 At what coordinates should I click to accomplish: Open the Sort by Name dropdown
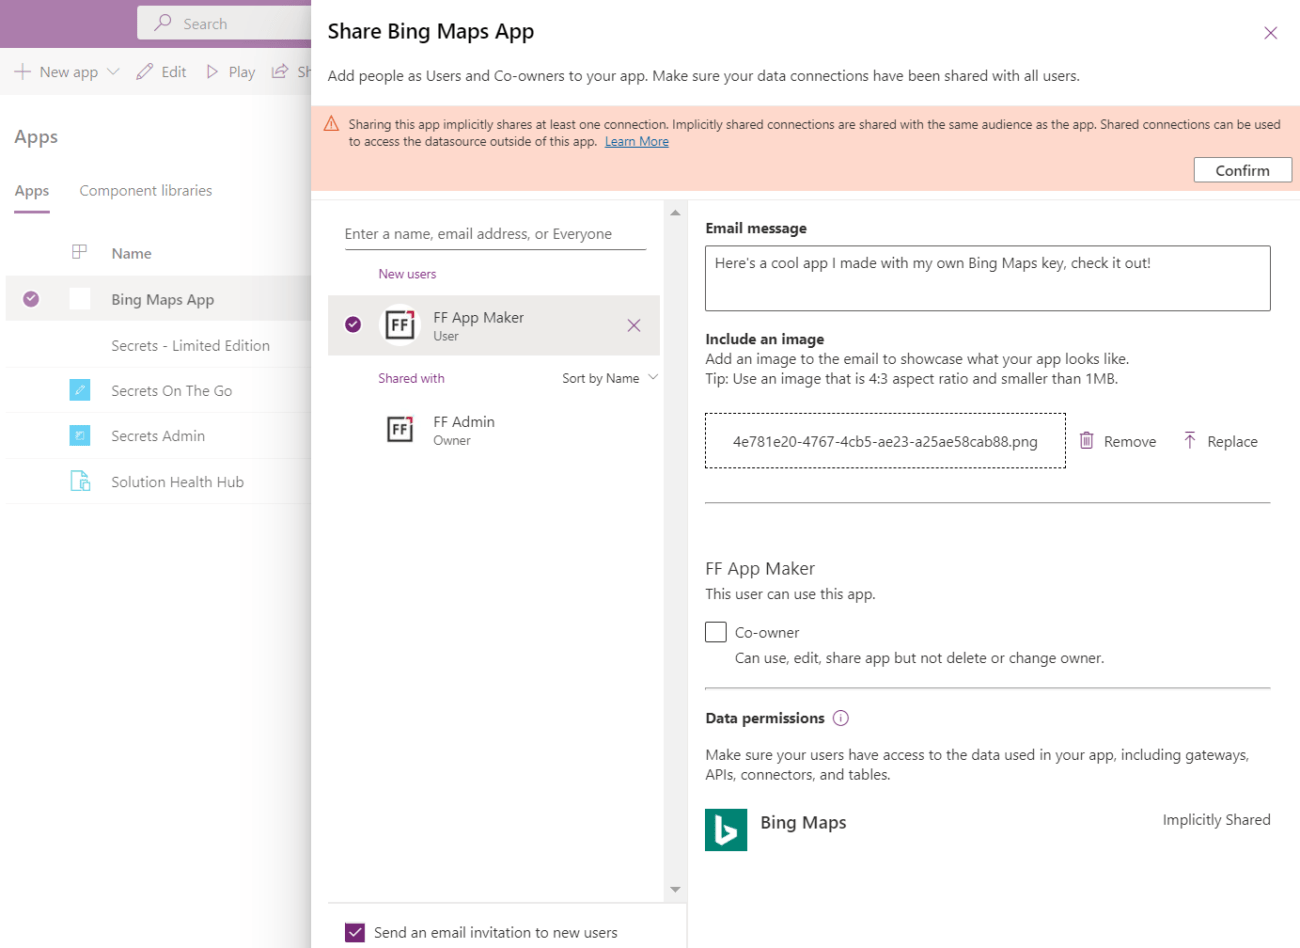(x=610, y=378)
